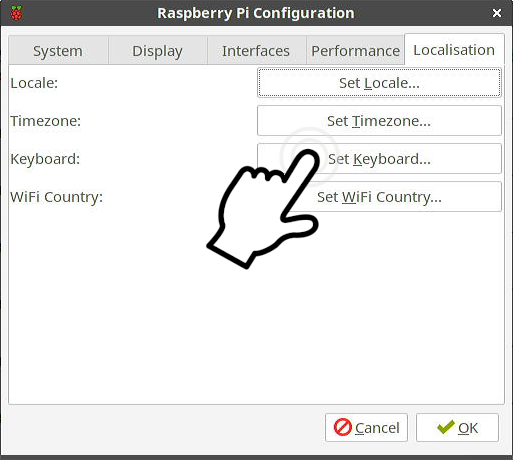The image size is (513, 460).
Task: Open Set WiFi Country dialog
Action: click(x=379, y=197)
